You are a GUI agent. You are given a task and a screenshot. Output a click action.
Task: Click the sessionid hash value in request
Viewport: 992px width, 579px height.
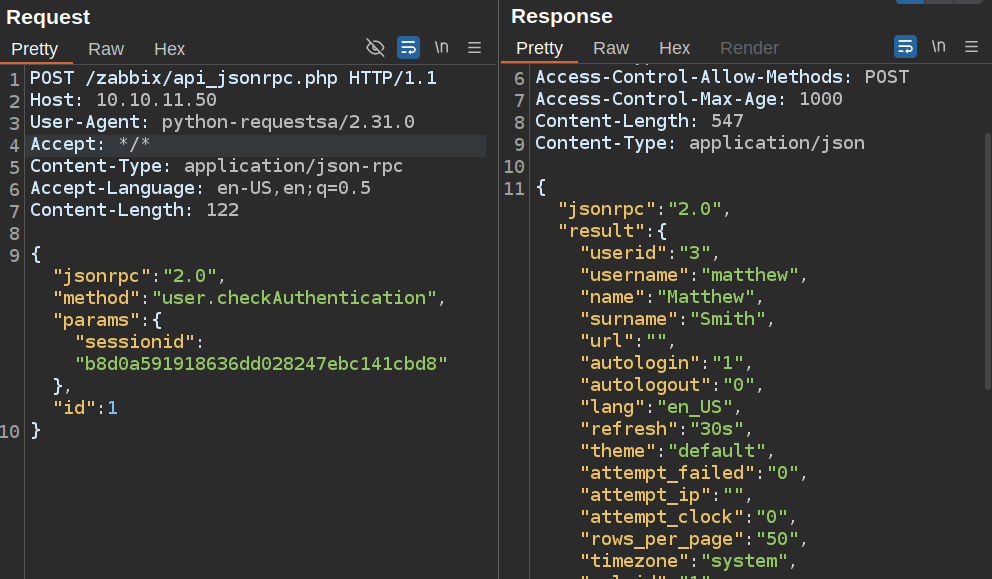tap(261, 363)
